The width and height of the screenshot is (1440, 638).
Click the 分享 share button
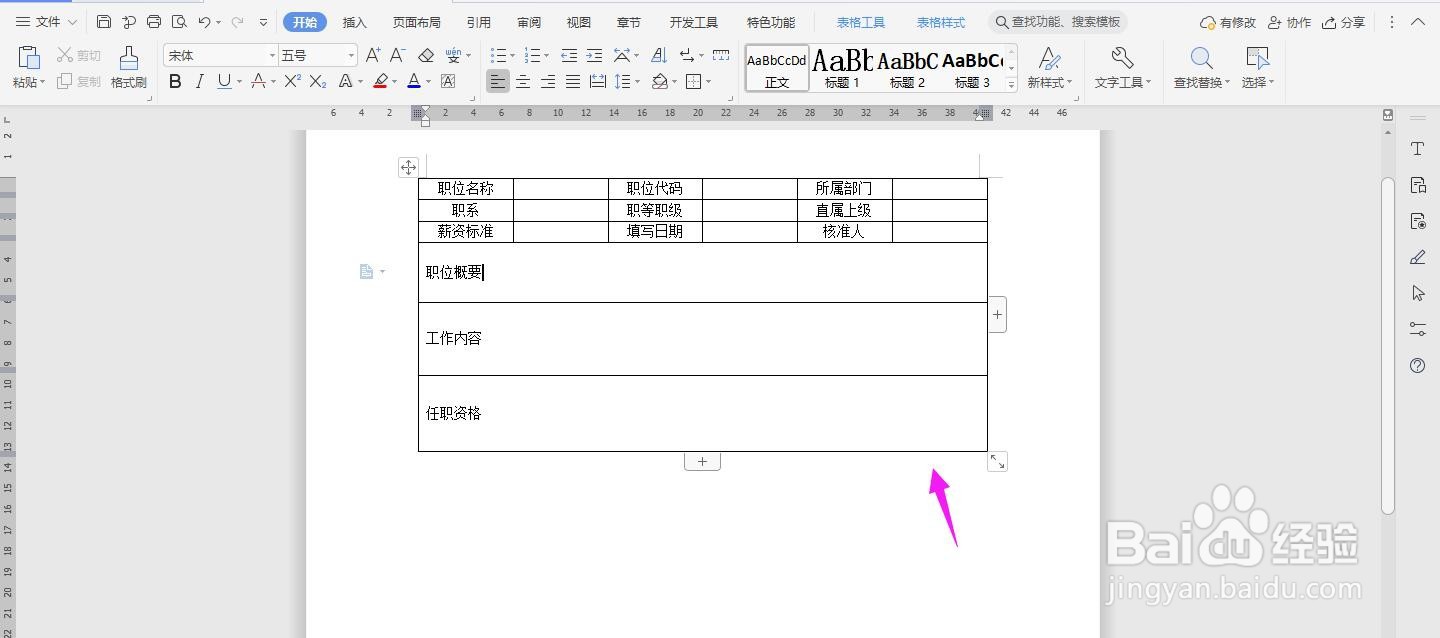pyautogui.click(x=1343, y=22)
